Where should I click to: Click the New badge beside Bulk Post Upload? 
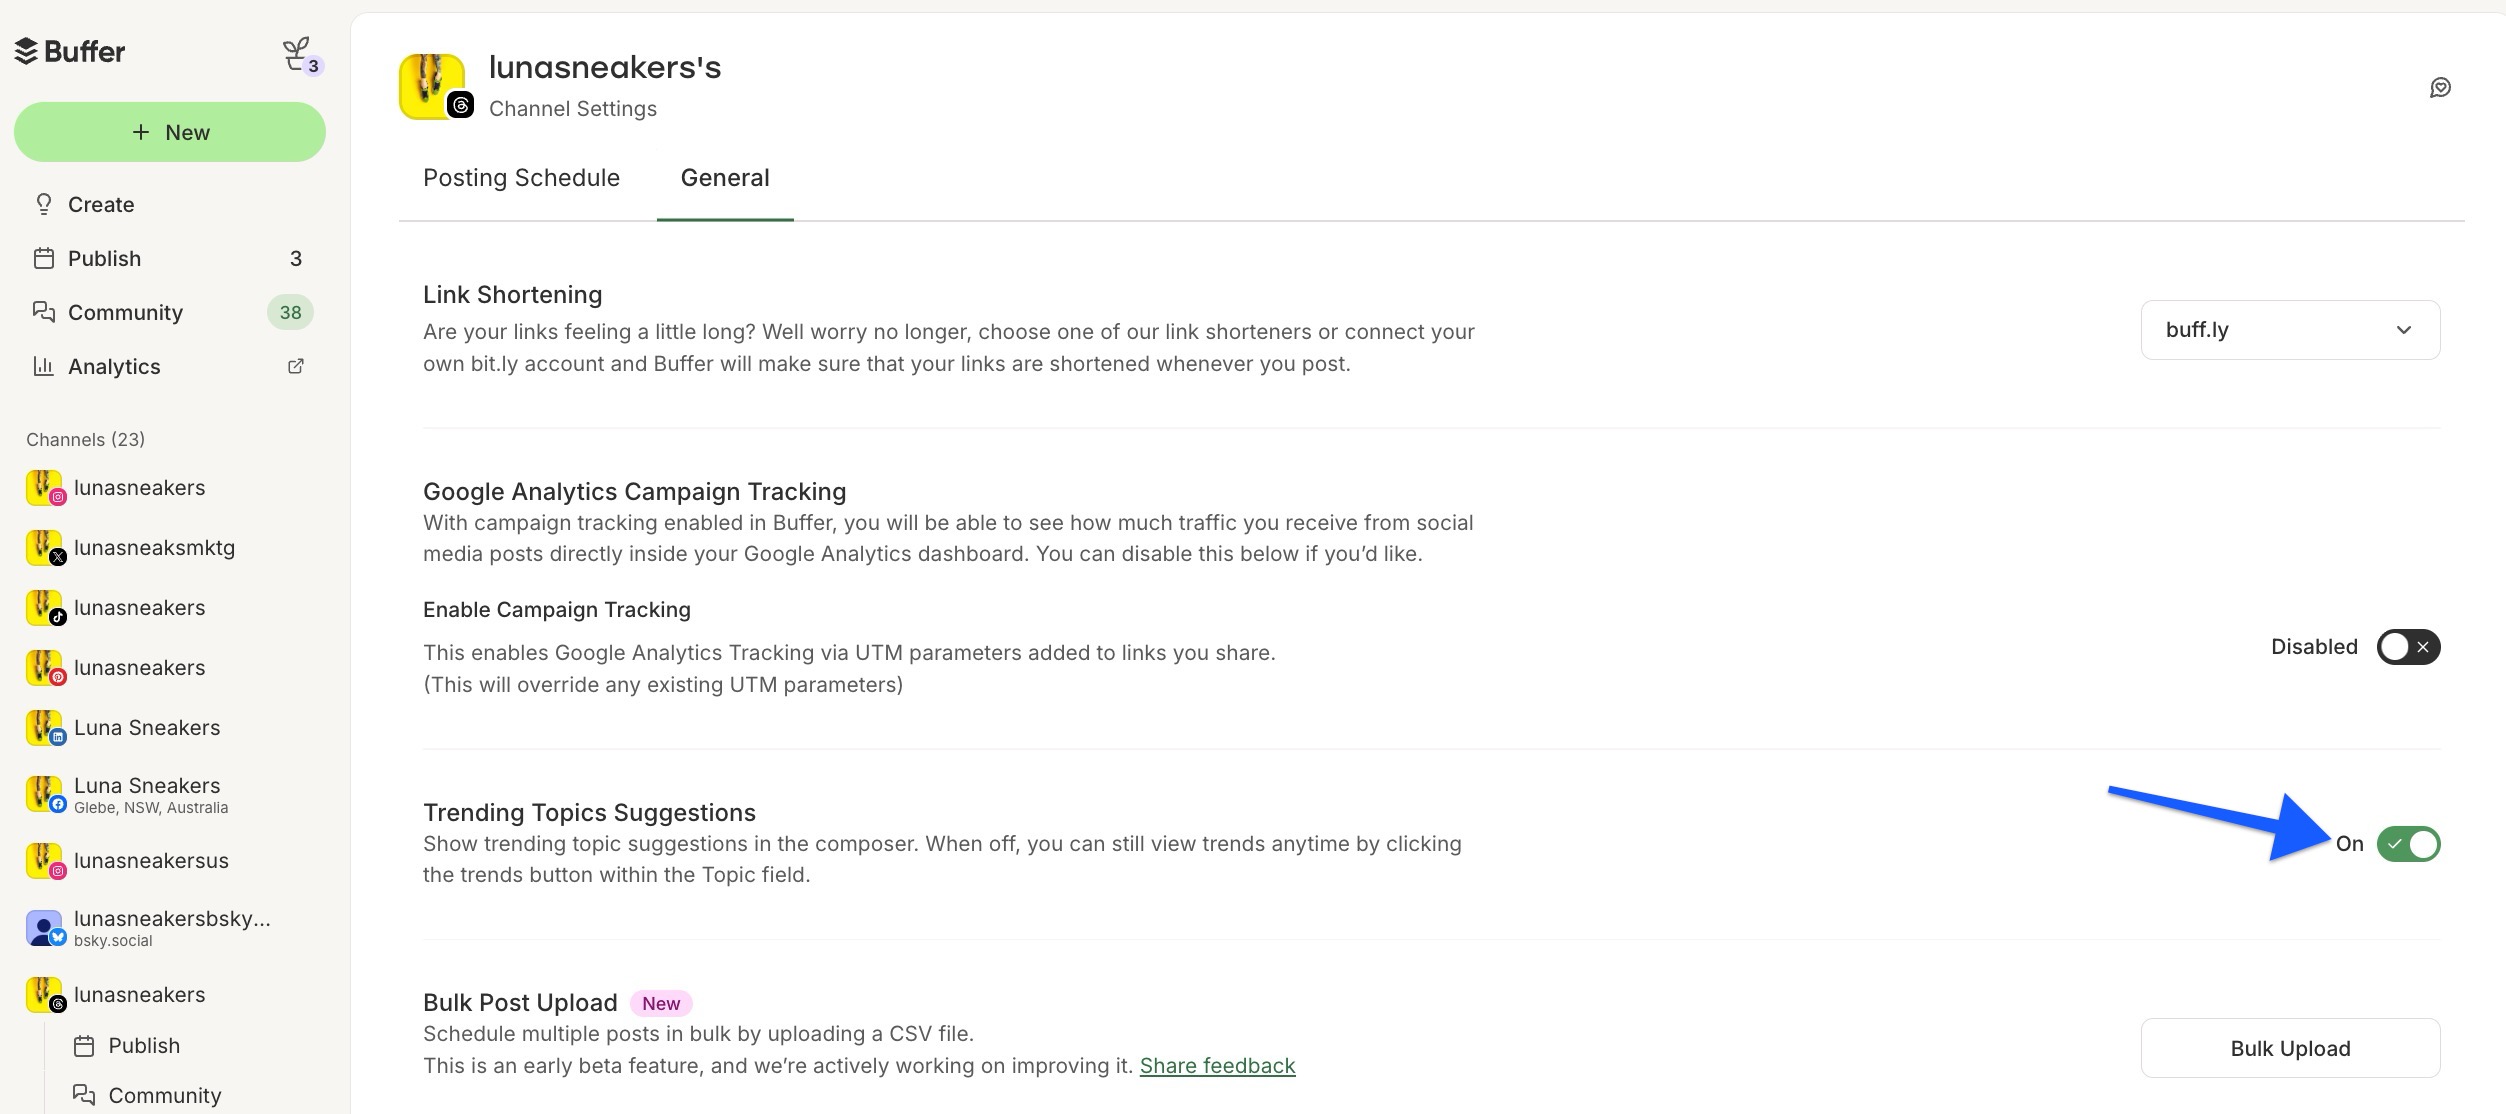click(661, 1003)
